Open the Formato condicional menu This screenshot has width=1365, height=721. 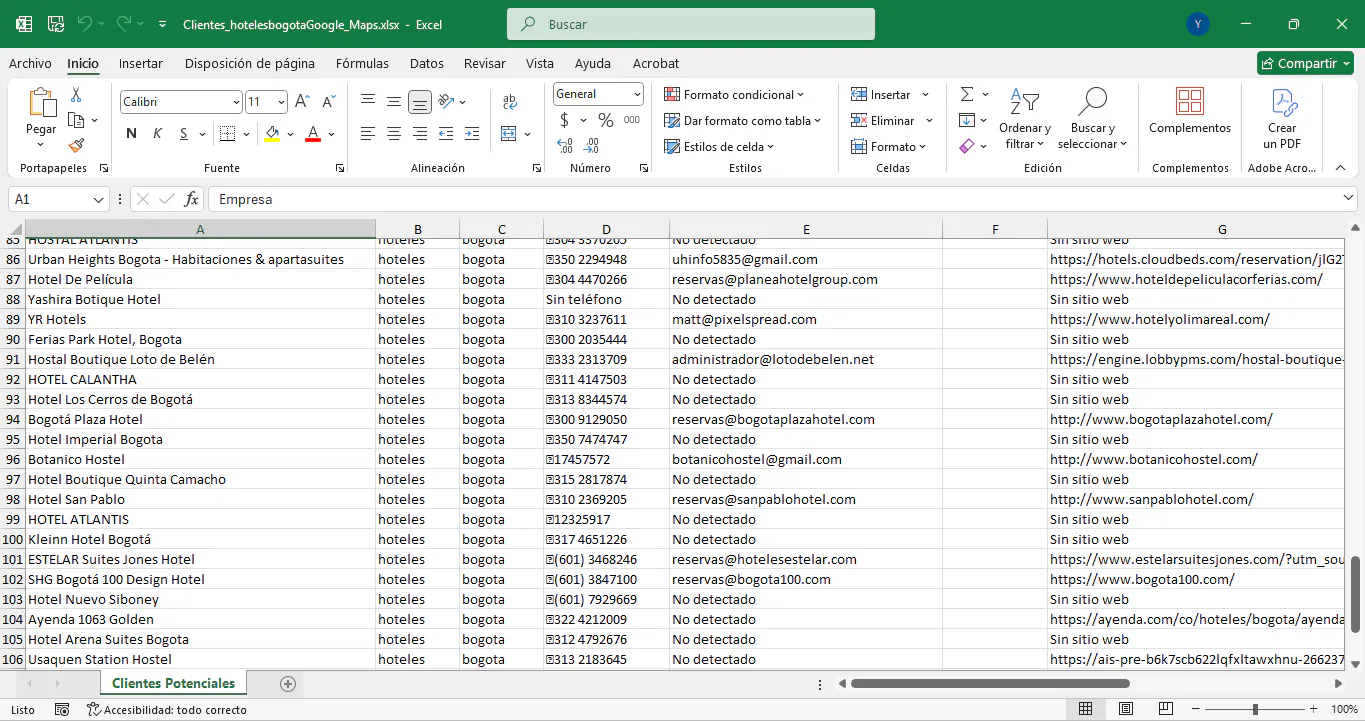(735, 95)
